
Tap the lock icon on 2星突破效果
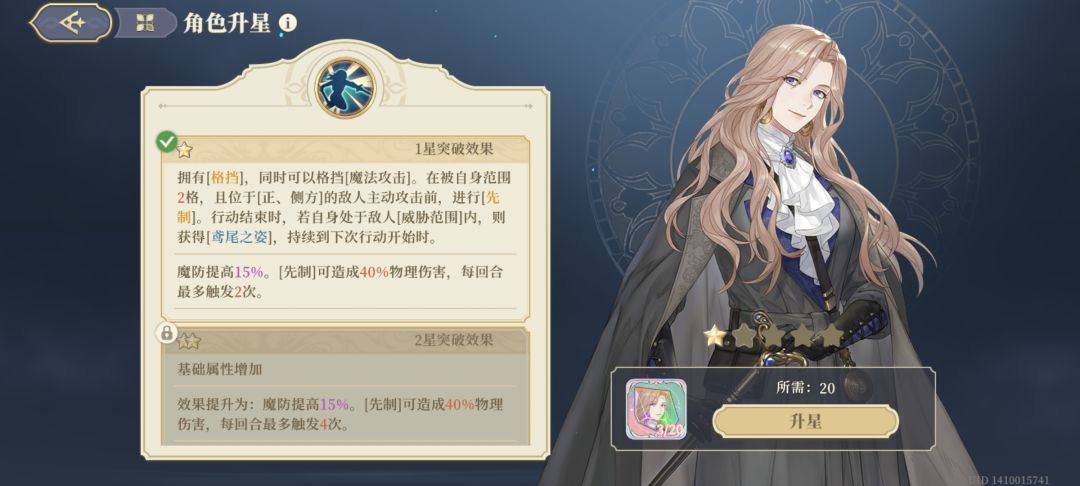click(x=166, y=333)
